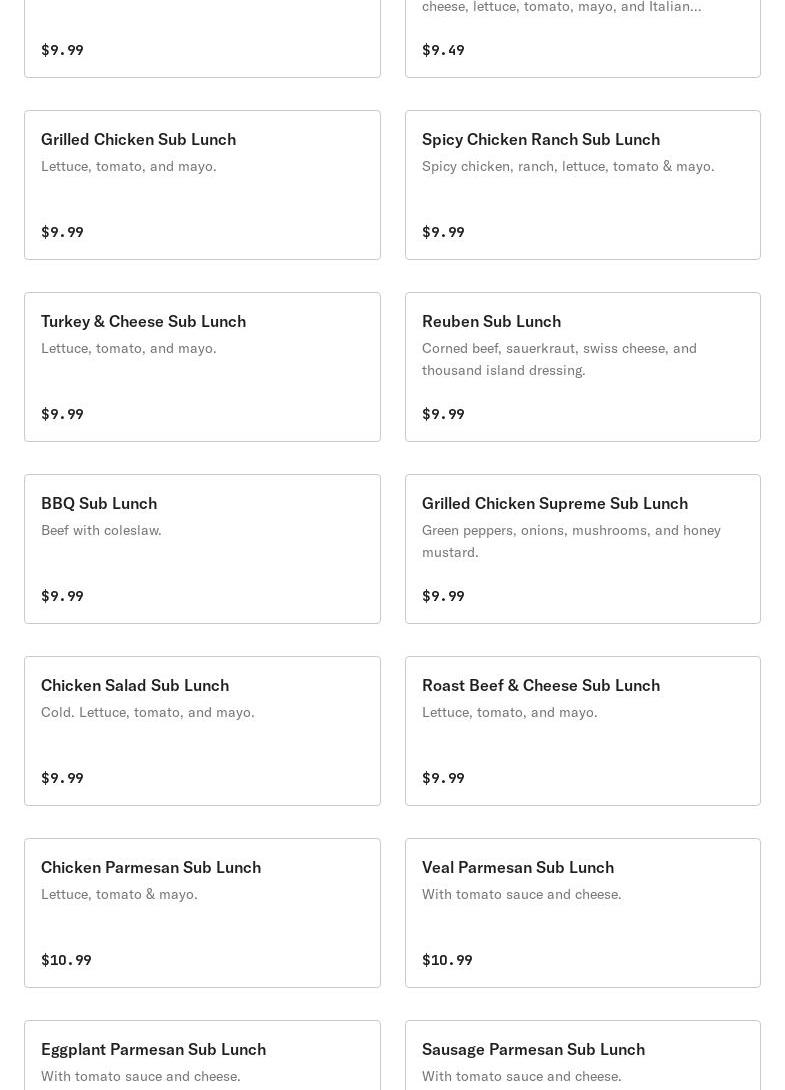
Task: Open the Reuben Sub Lunch menu item
Action: click(x=582, y=367)
